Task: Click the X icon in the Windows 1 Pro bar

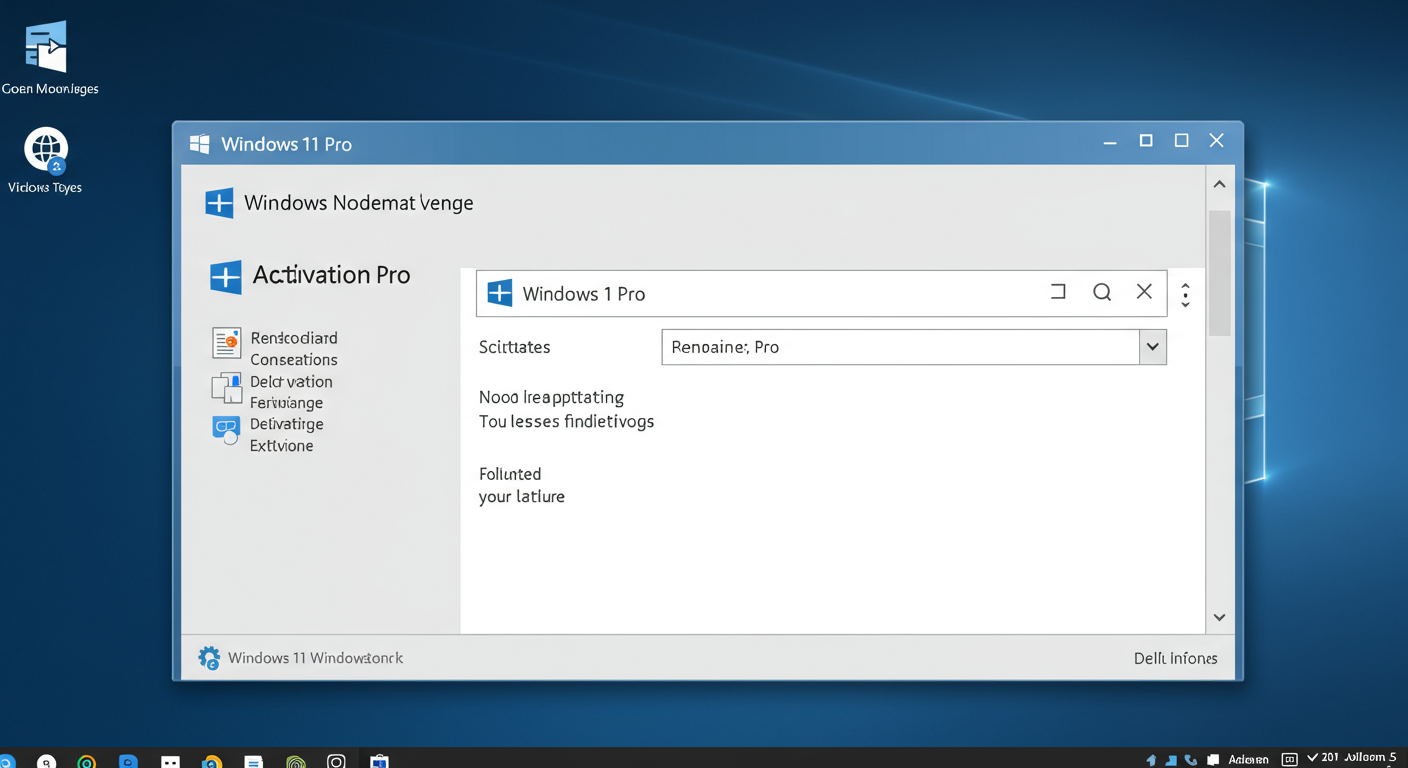Action: (x=1144, y=292)
